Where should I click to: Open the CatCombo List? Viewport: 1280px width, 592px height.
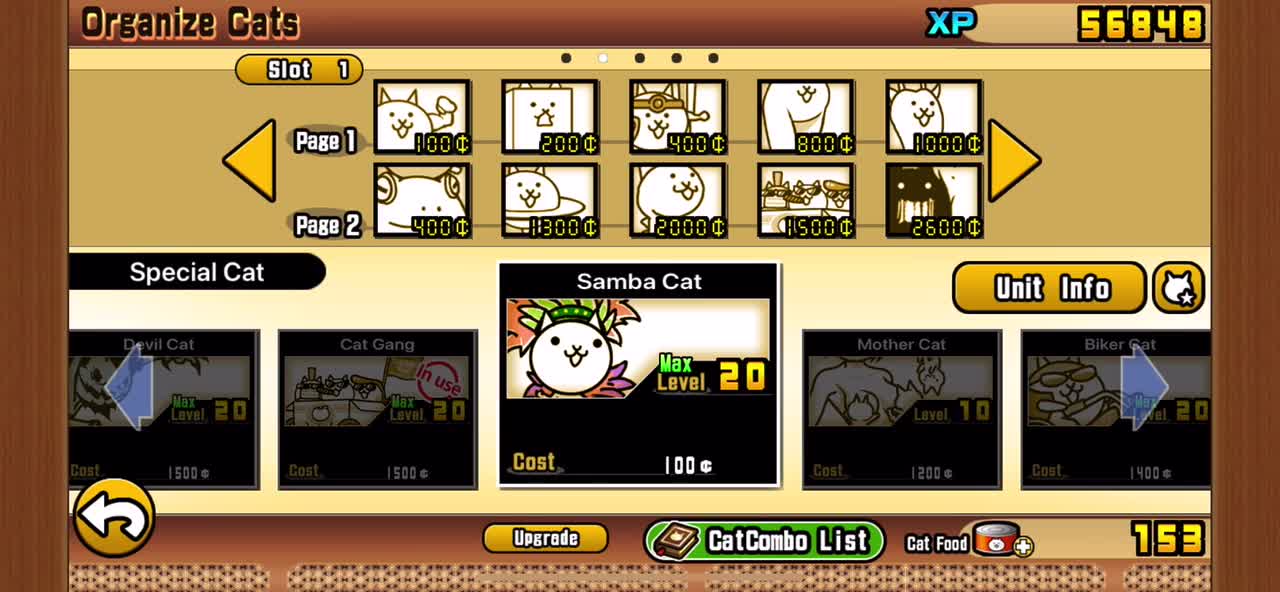[x=765, y=541]
